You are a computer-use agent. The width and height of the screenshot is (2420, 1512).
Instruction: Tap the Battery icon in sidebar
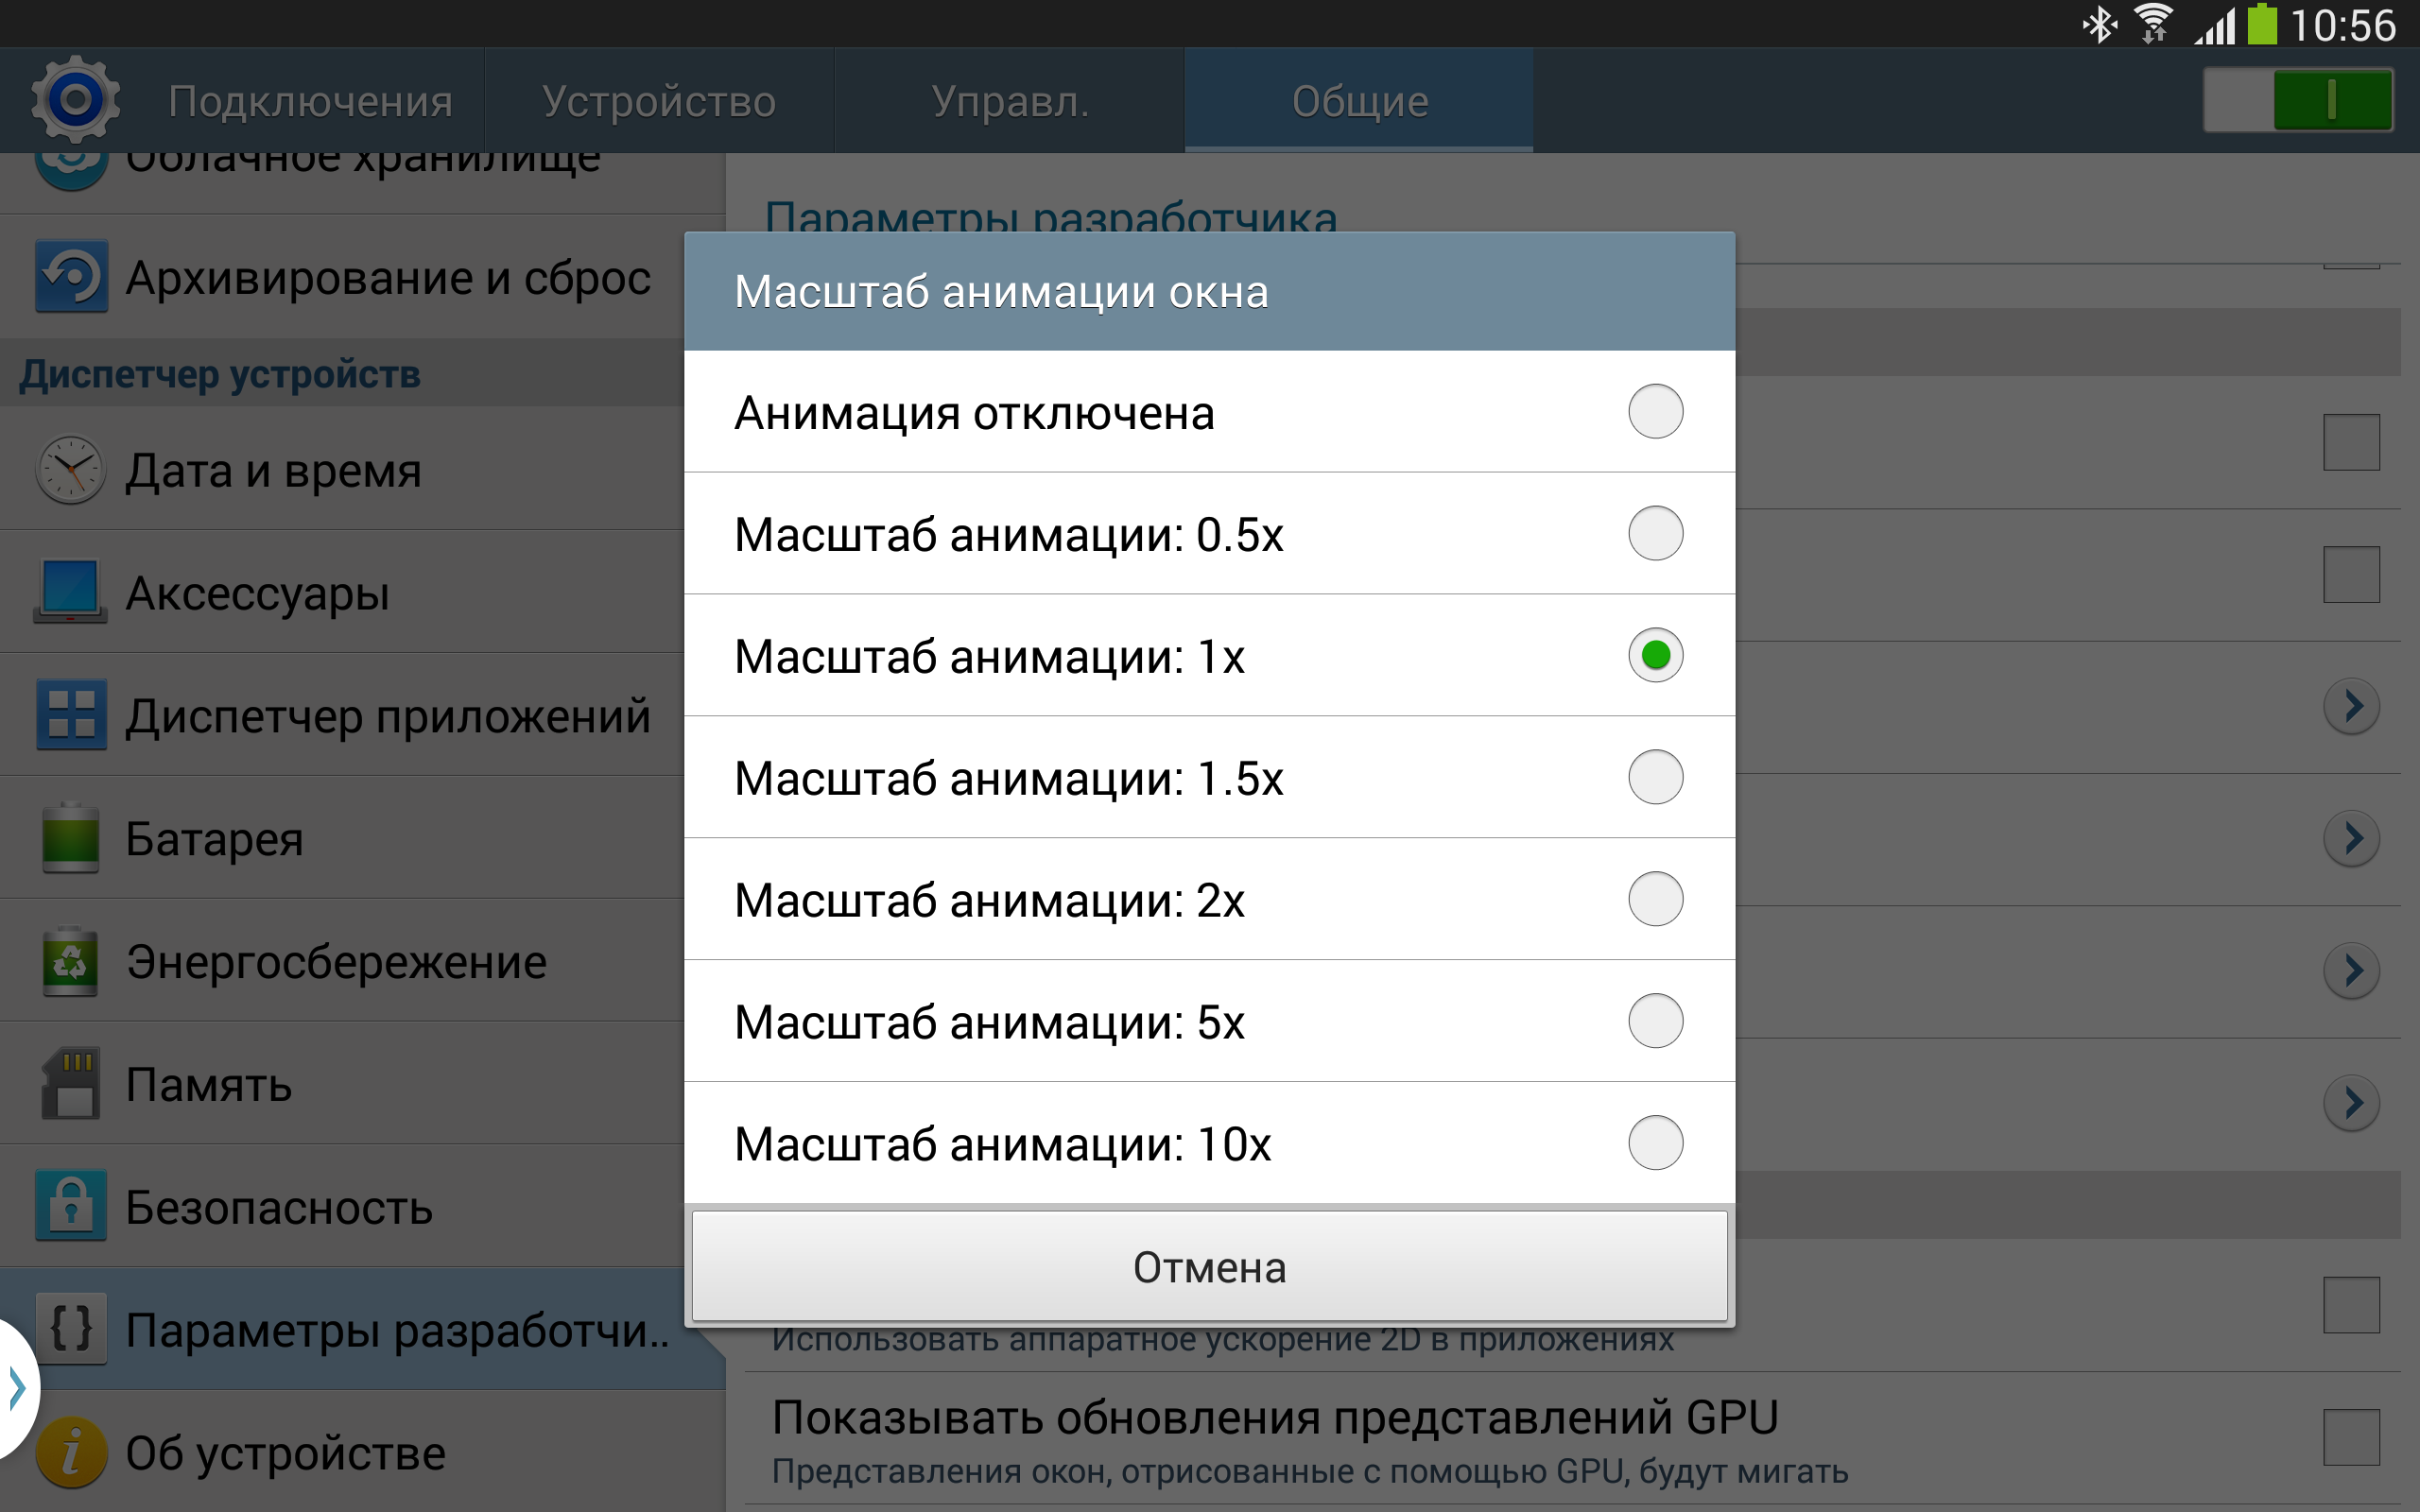click(x=71, y=837)
